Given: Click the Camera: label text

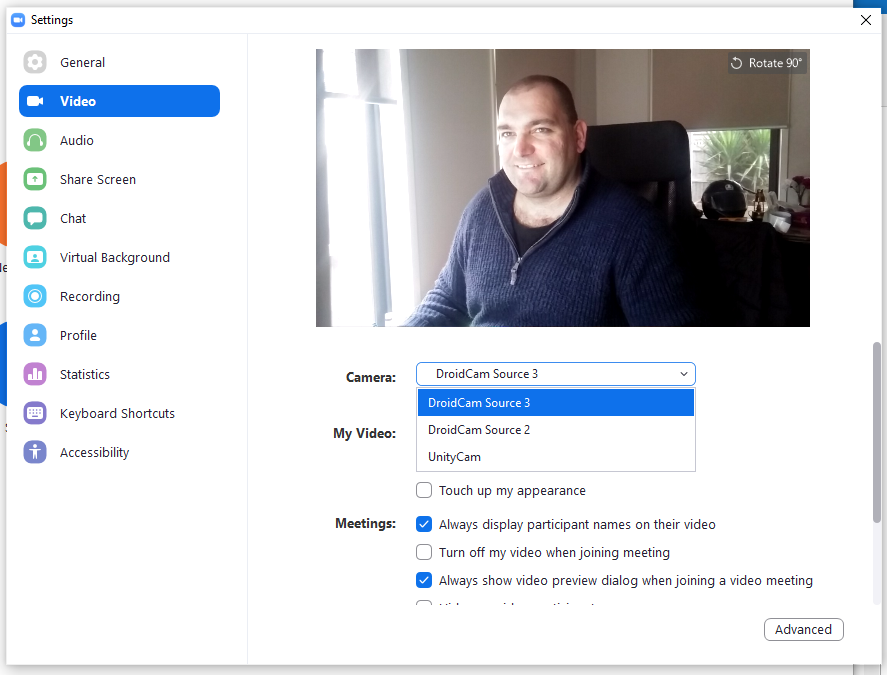Looking at the screenshot, I should tap(371, 377).
